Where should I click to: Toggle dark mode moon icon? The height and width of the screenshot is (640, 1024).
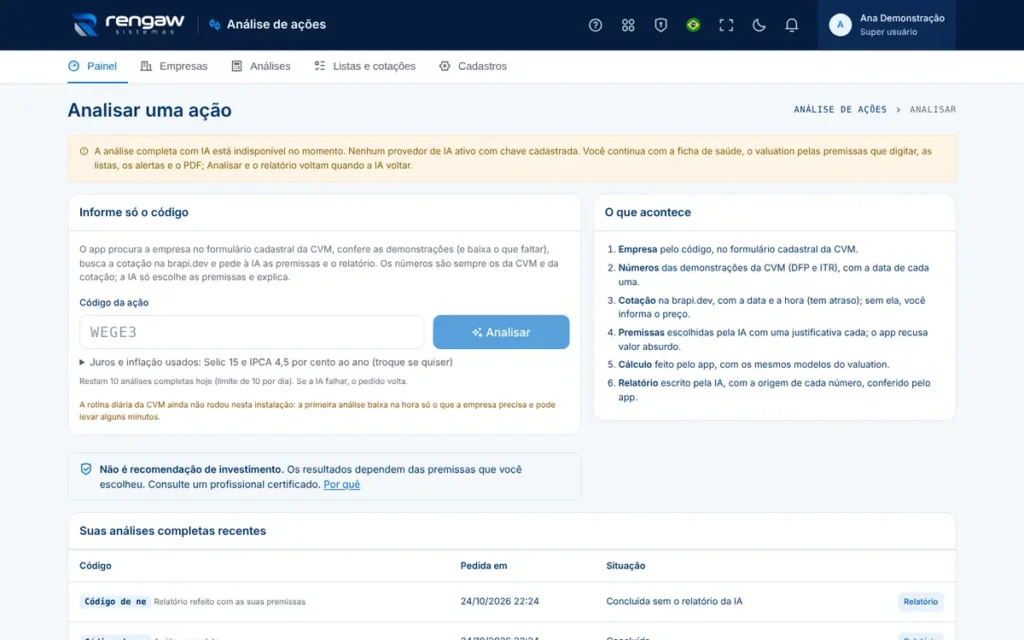758,25
